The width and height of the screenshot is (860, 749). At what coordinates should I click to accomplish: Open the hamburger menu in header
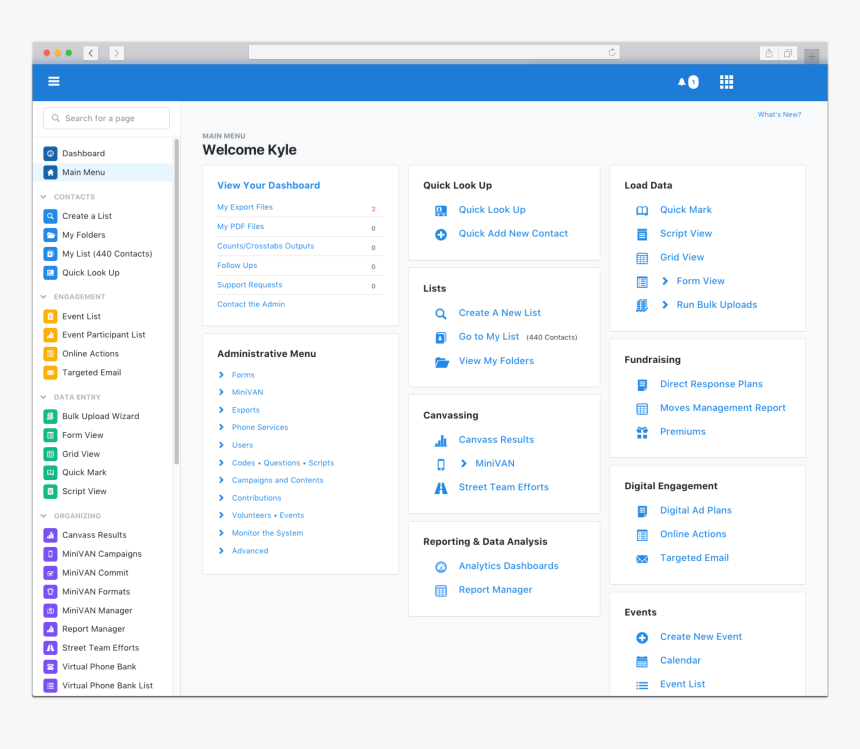tap(54, 82)
